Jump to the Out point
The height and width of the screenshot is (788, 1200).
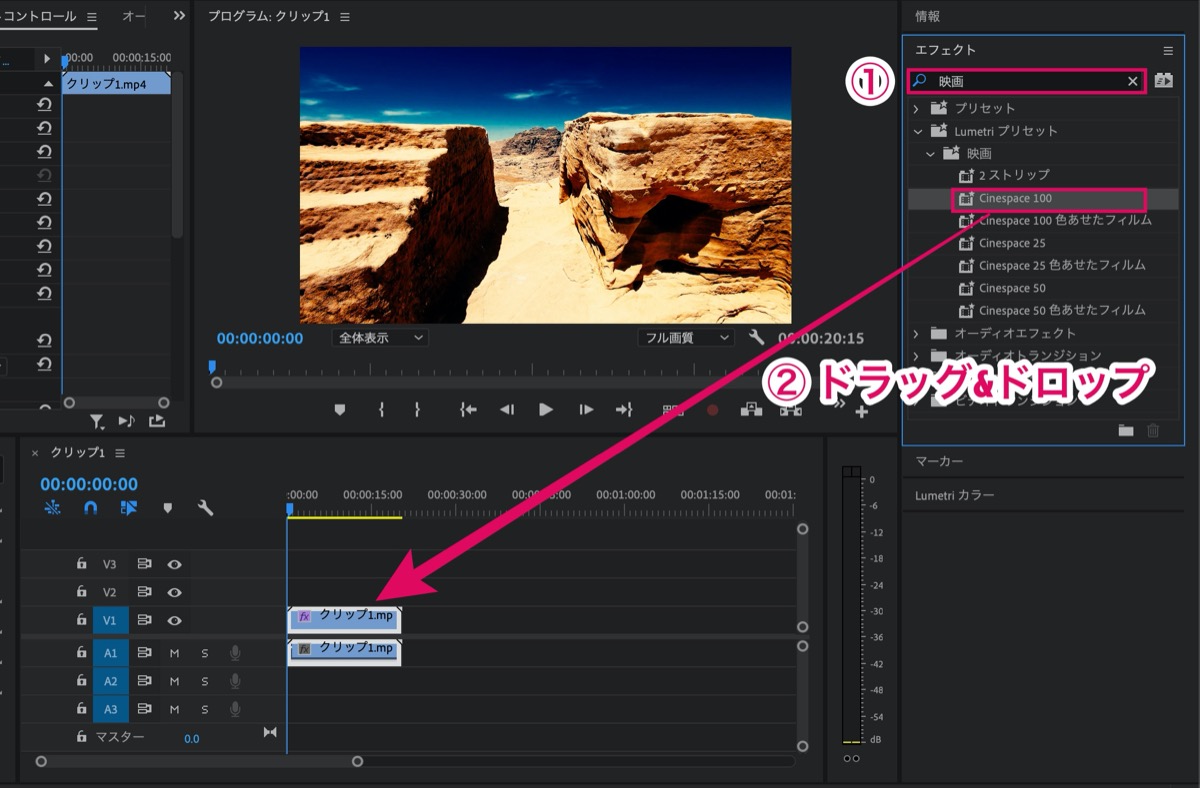624,410
